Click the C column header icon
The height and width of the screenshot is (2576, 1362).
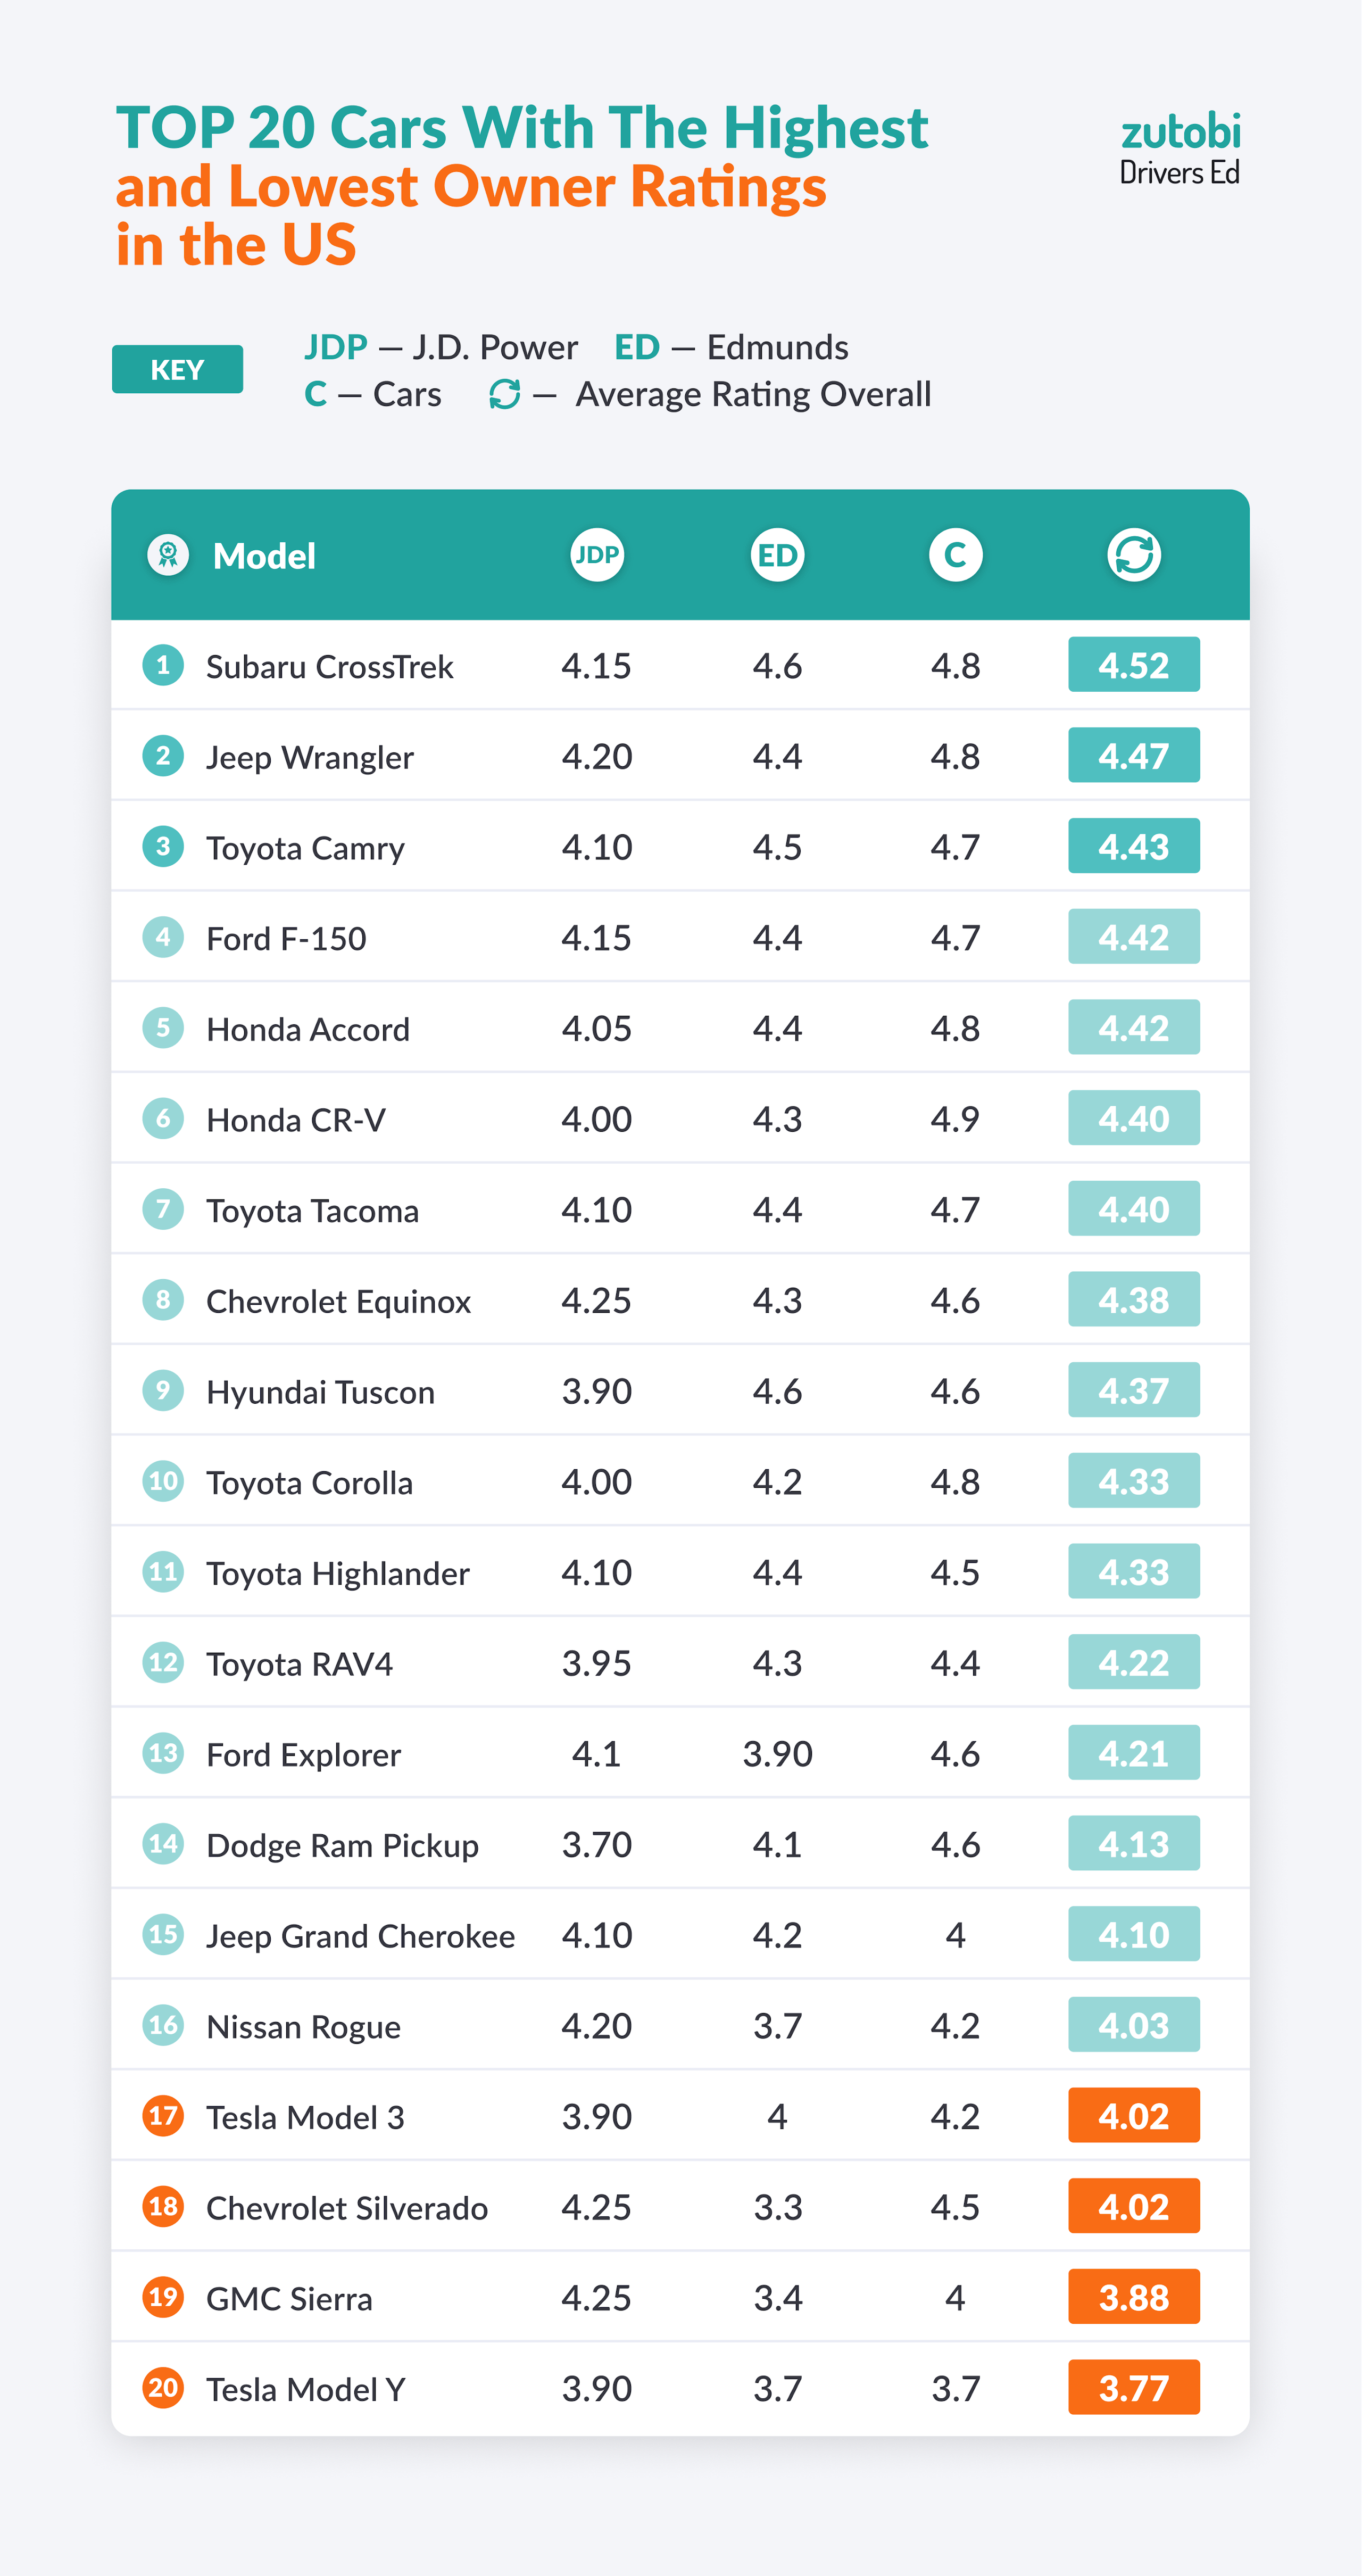pyautogui.click(x=955, y=555)
